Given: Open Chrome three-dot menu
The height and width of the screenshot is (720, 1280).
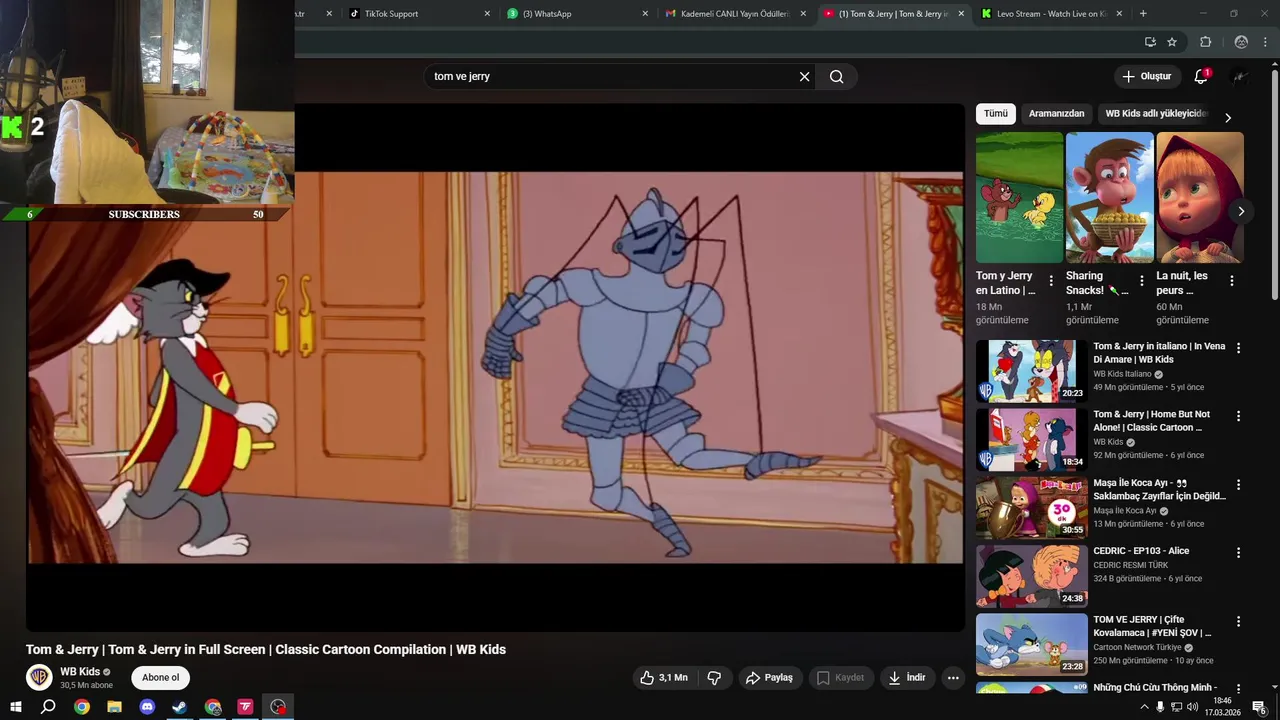Looking at the screenshot, I should point(1266,42).
